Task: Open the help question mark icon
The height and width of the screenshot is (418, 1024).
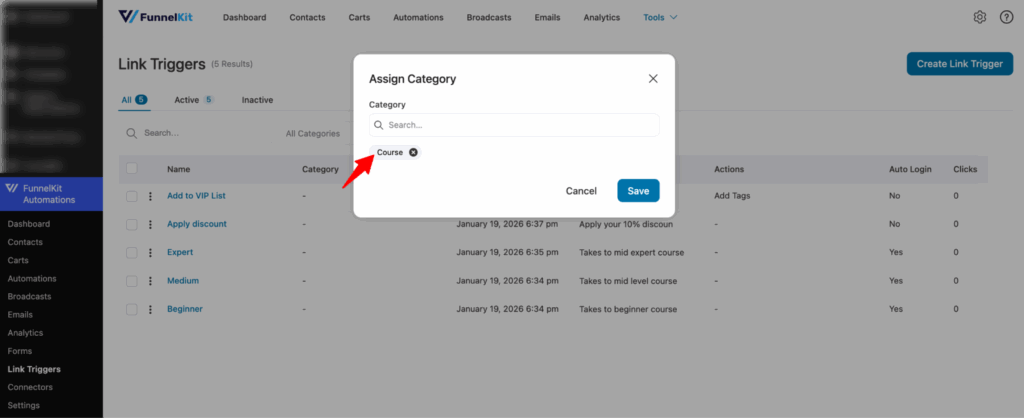Action: coord(1006,18)
